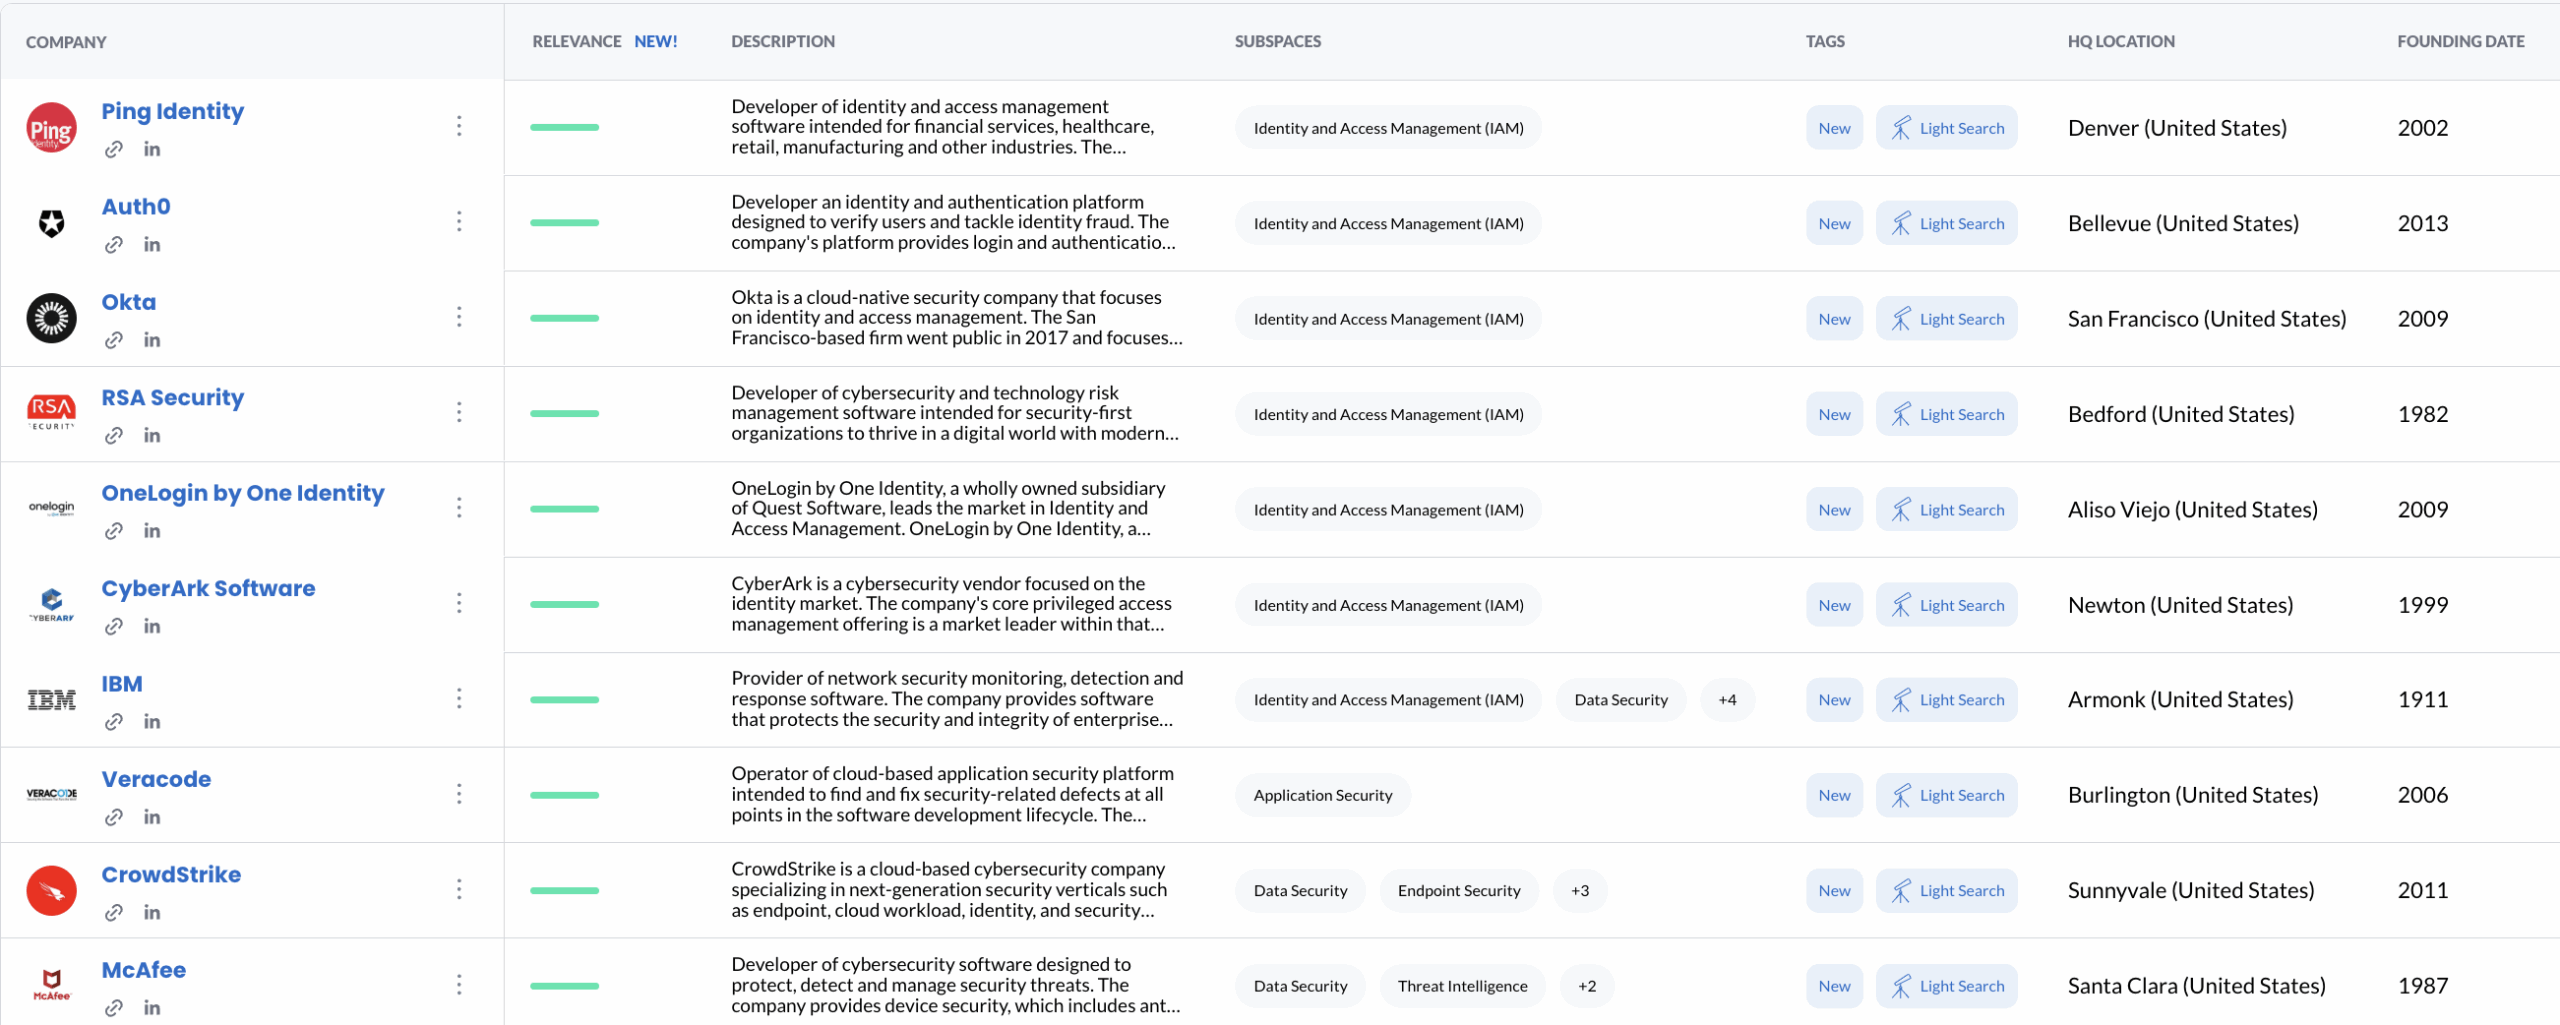Screen dimensions: 2560x1025
Task: Open the Okta company name link
Action: coord(129,302)
